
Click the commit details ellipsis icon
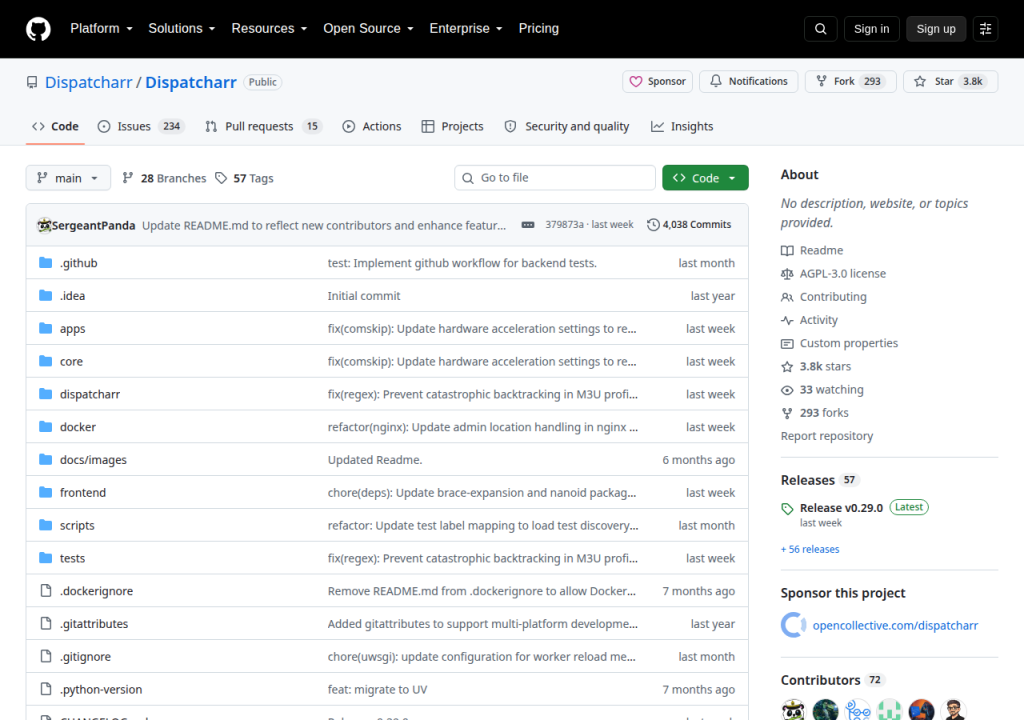[528, 225]
